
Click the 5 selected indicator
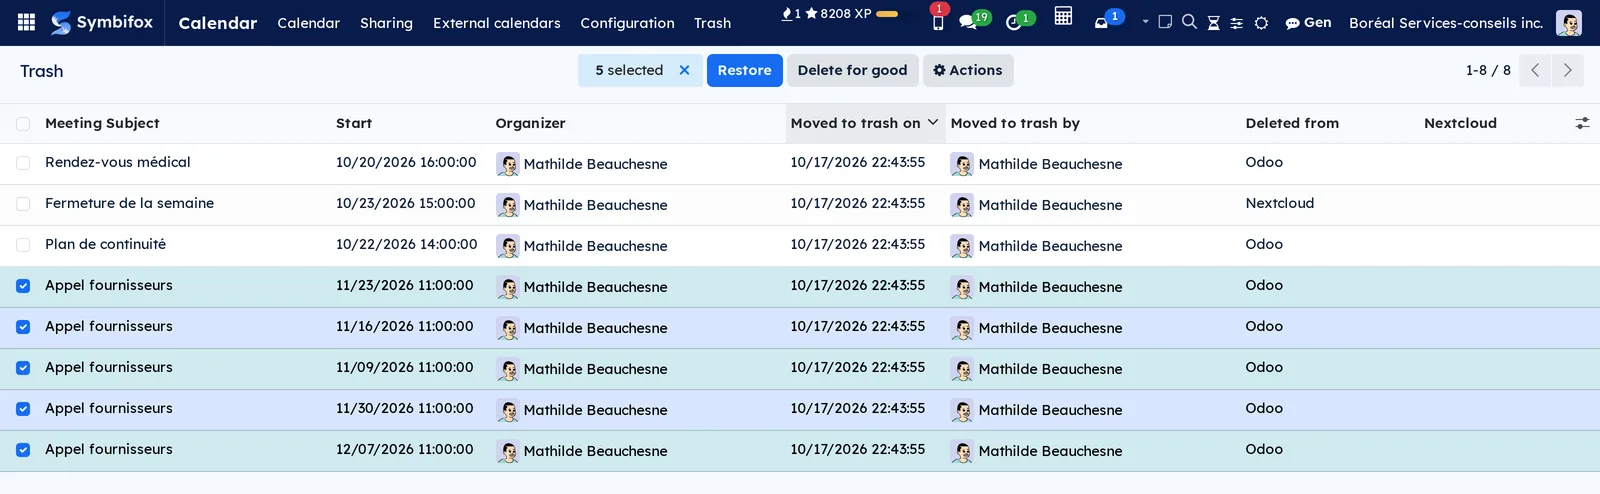tap(629, 70)
